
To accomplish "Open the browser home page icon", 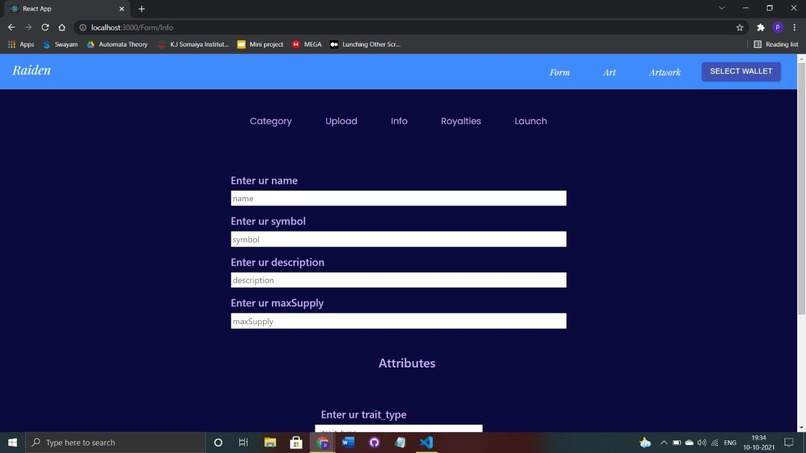I will 62,27.
